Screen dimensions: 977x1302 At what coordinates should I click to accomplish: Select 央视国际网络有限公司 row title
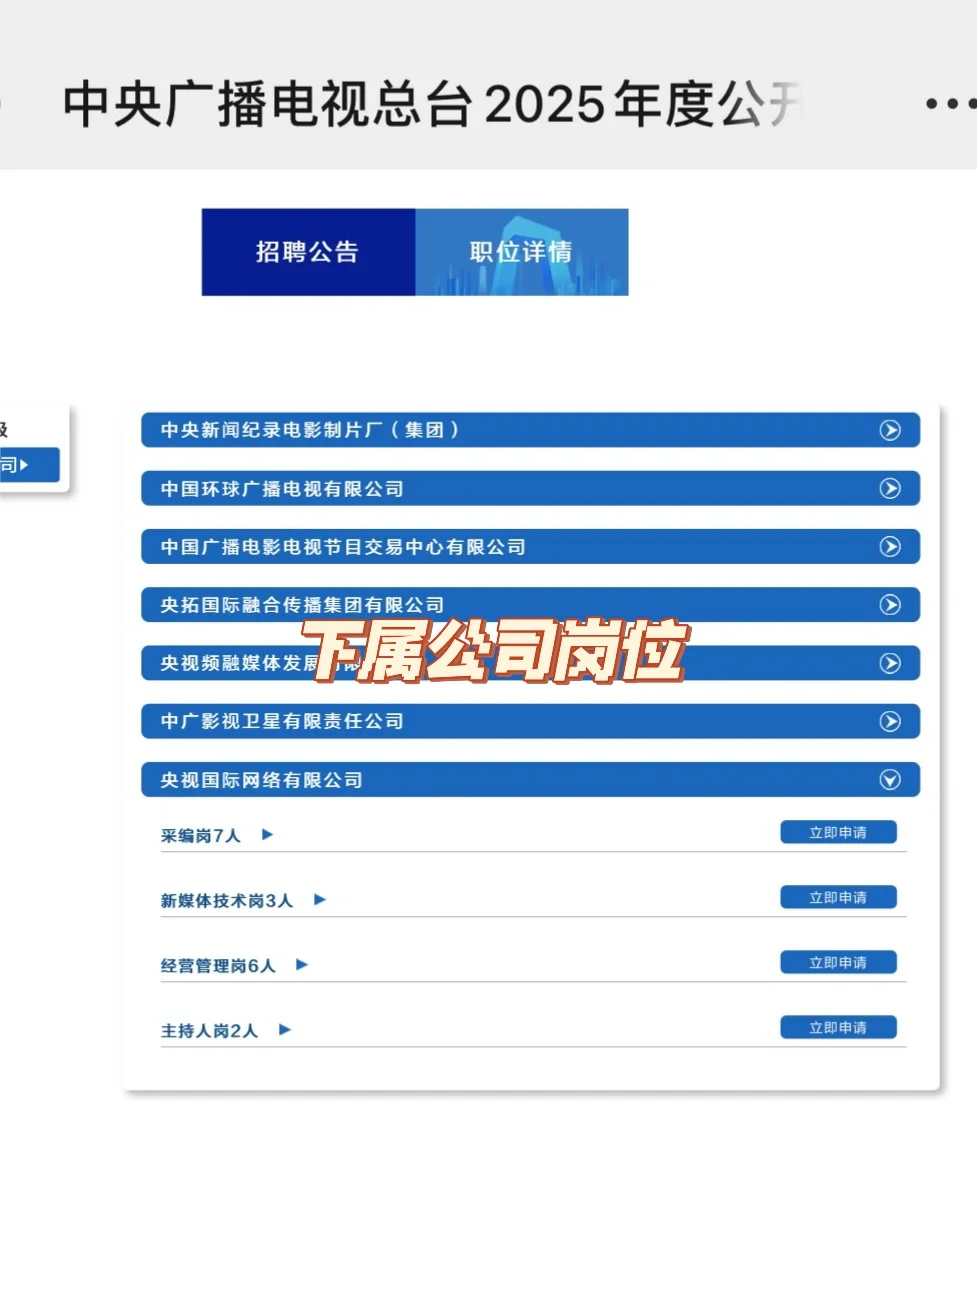pyautogui.click(x=261, y=780)
